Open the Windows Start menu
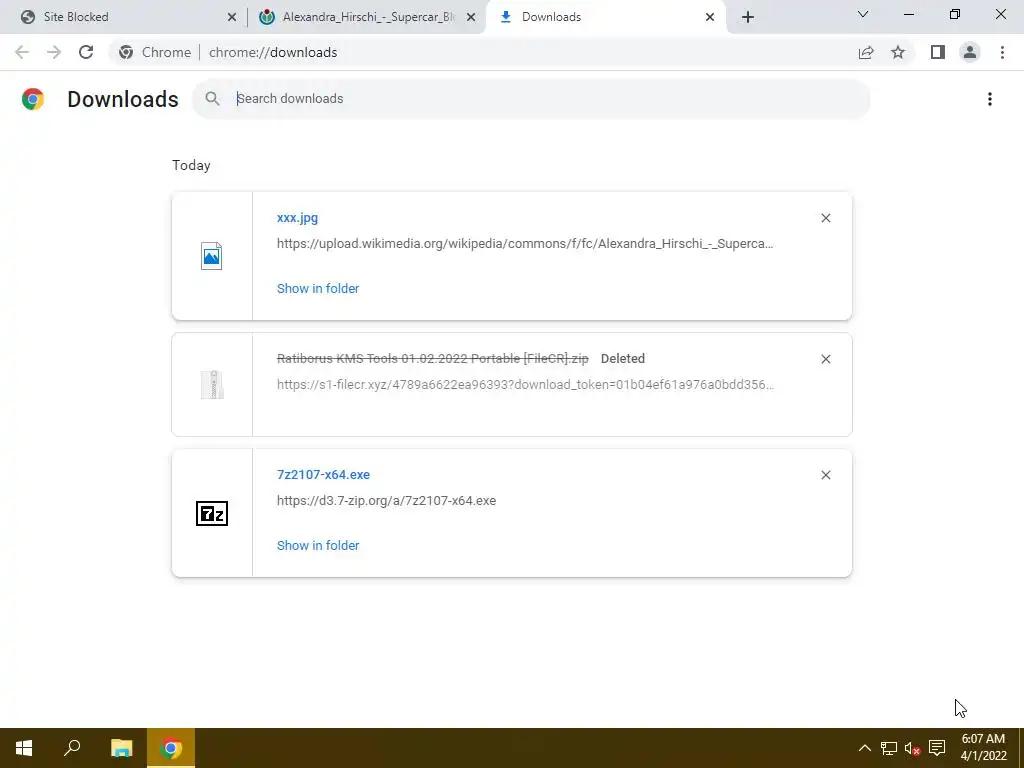 [x=24, y=748]
